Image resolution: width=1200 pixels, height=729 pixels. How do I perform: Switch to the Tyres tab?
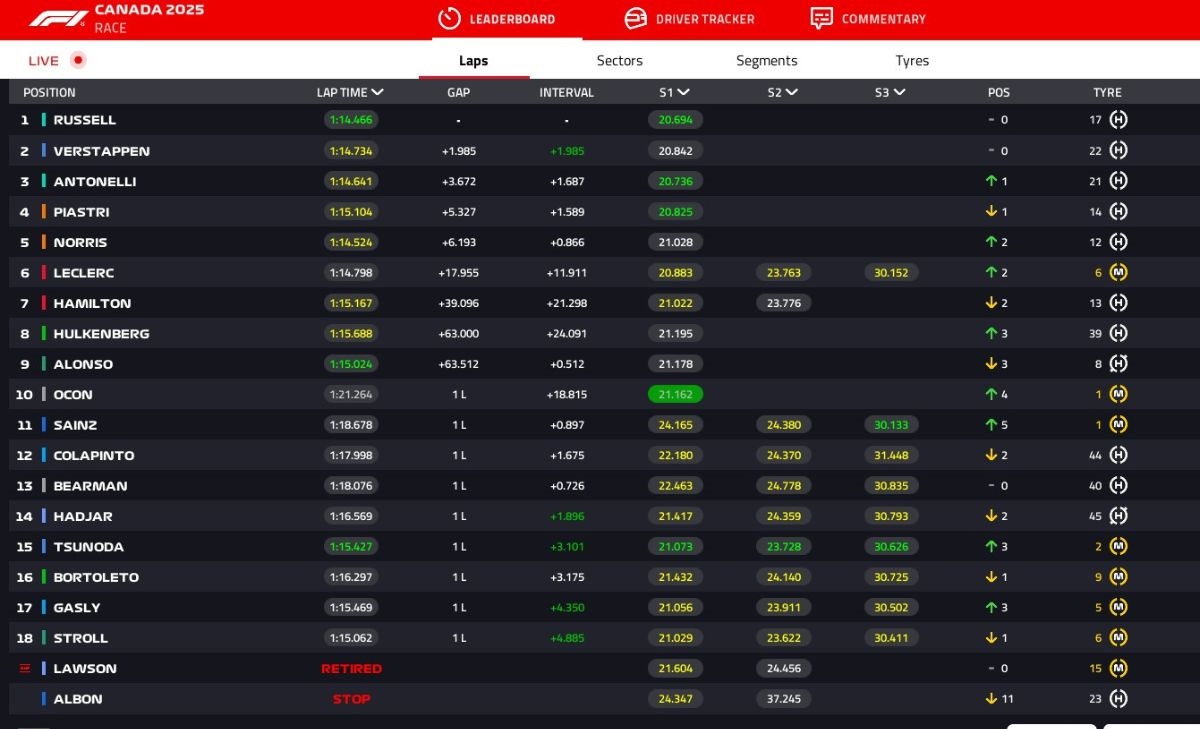tap(912, 61)
